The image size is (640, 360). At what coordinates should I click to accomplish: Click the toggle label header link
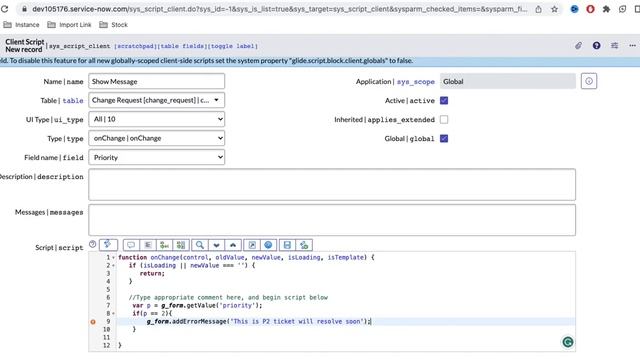point(233,46)
